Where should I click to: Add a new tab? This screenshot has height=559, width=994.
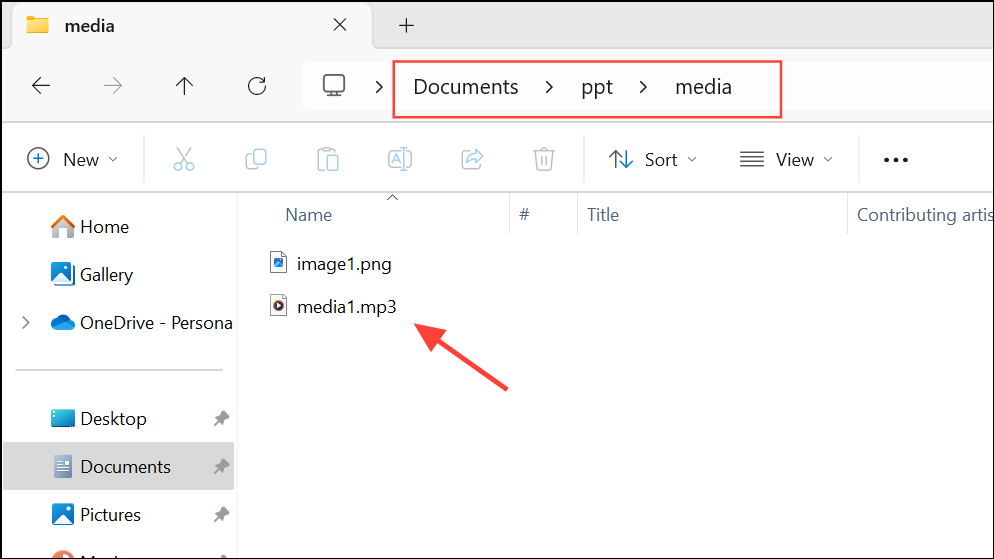[406, 26]
